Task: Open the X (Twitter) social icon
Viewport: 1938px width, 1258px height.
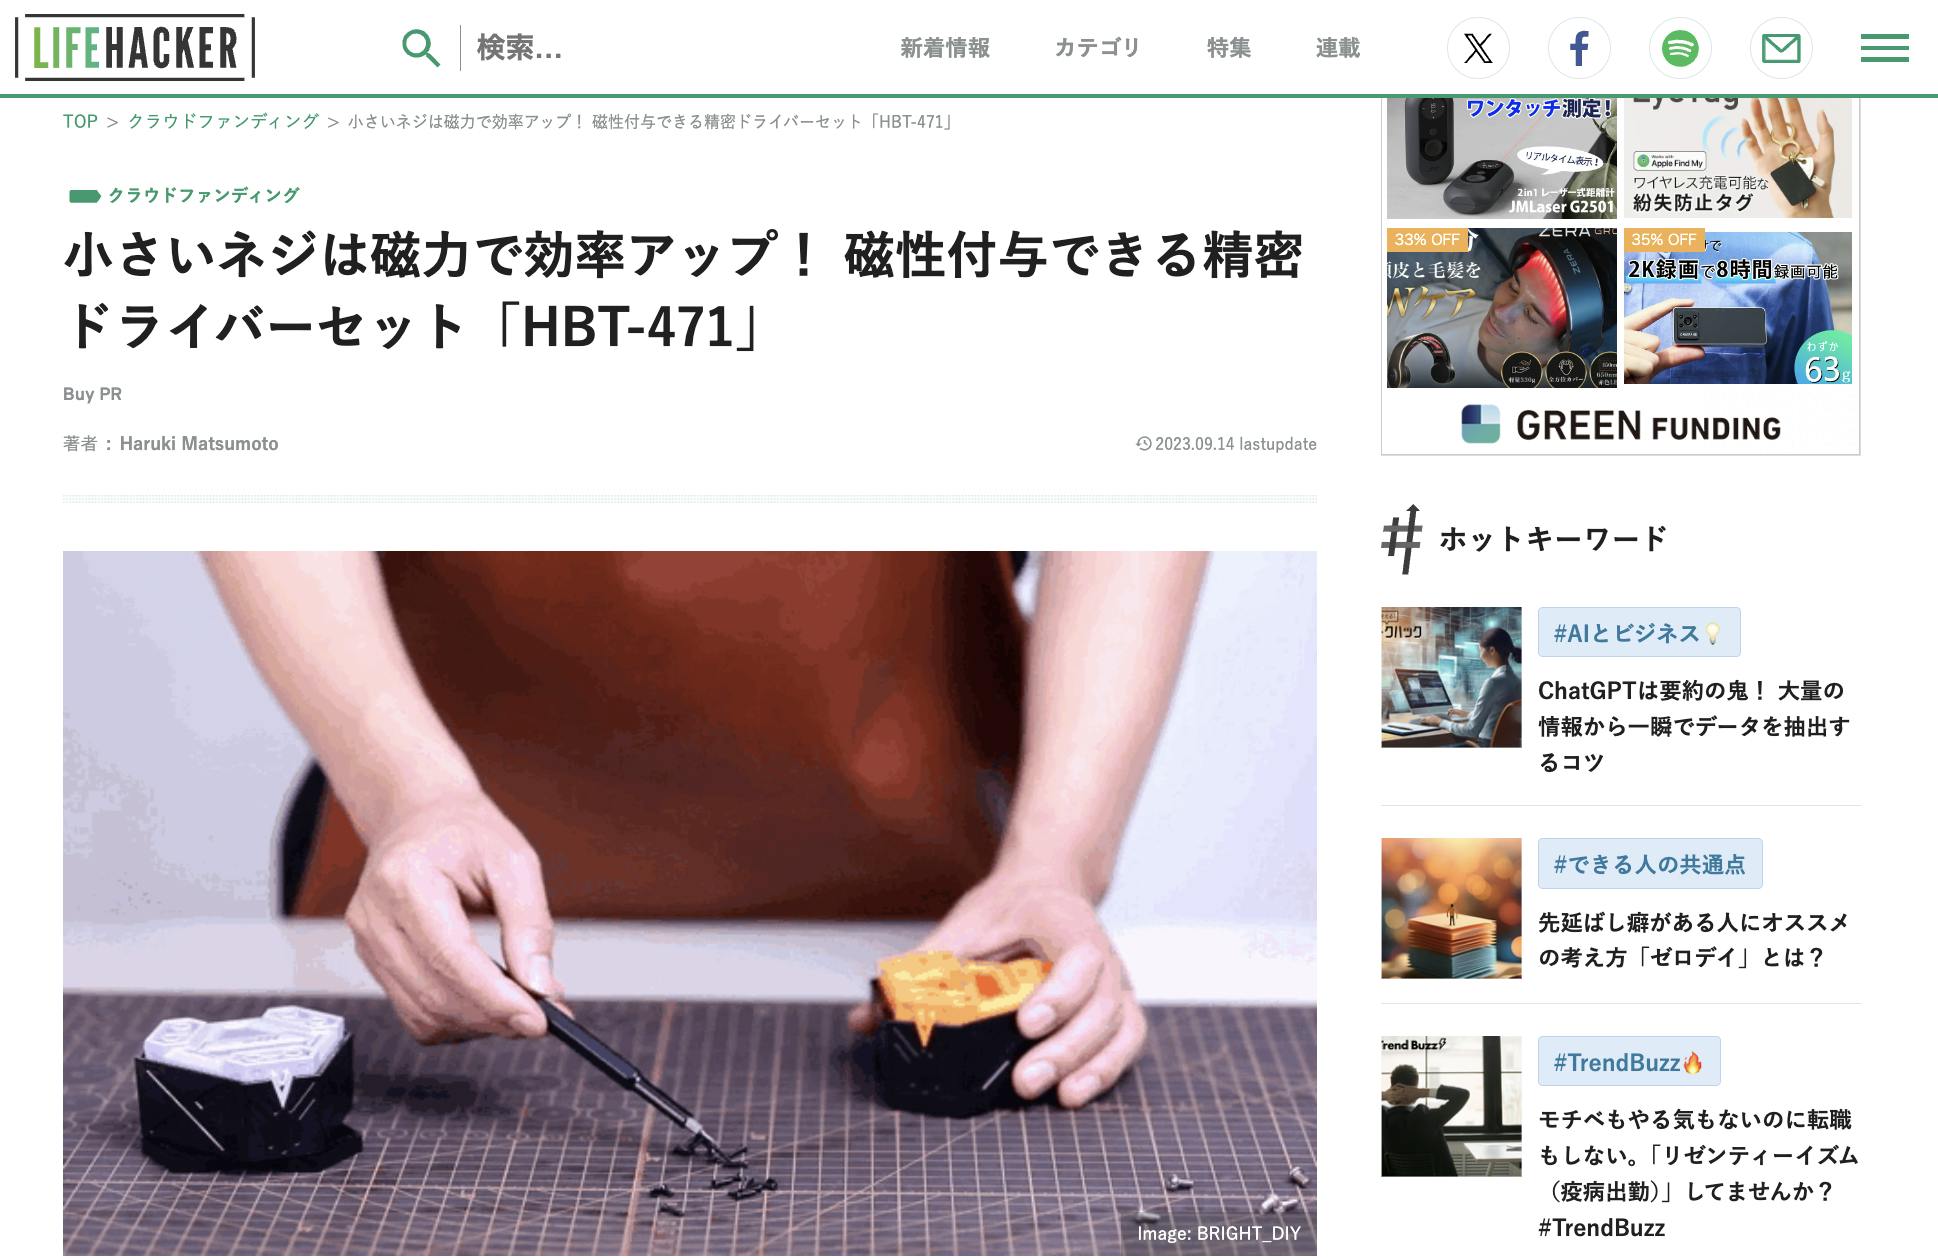Action: 1478,48
